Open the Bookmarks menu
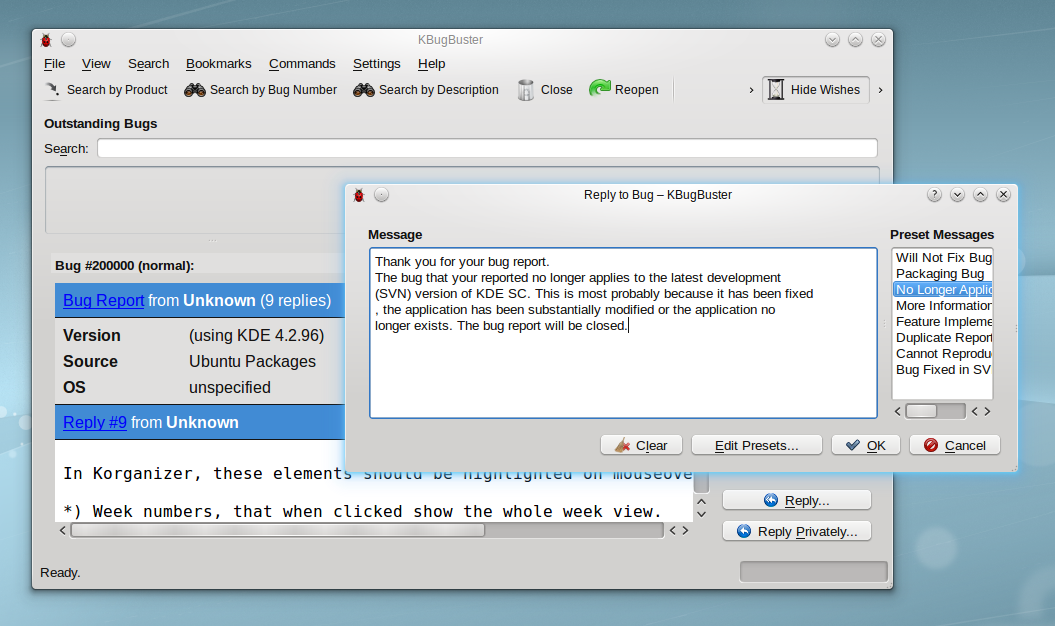The image size is (1055, 626). click(219, 64)
